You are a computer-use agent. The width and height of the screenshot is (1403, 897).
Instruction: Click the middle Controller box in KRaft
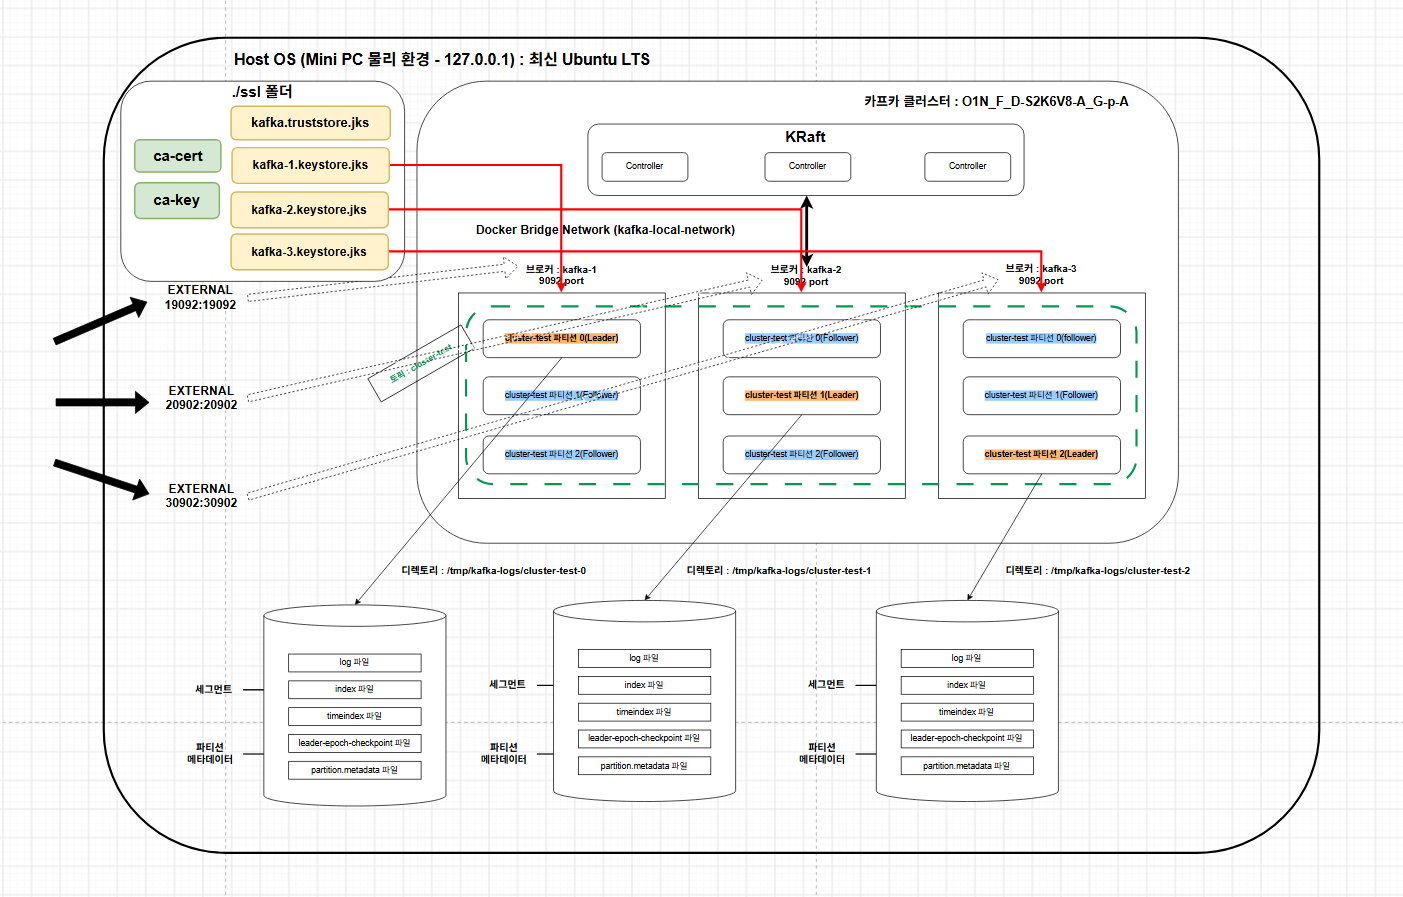coord(808,166)
